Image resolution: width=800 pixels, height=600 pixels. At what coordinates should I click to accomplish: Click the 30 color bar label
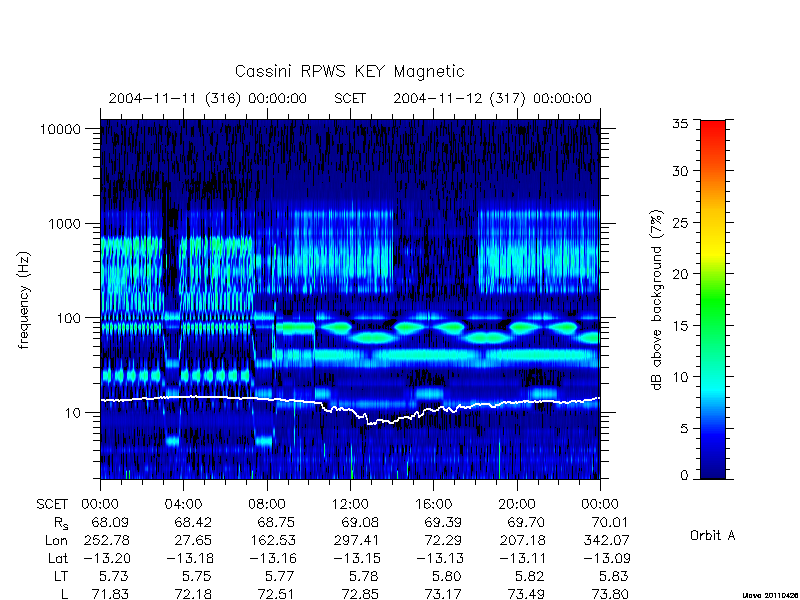click(x=680, y=171)
